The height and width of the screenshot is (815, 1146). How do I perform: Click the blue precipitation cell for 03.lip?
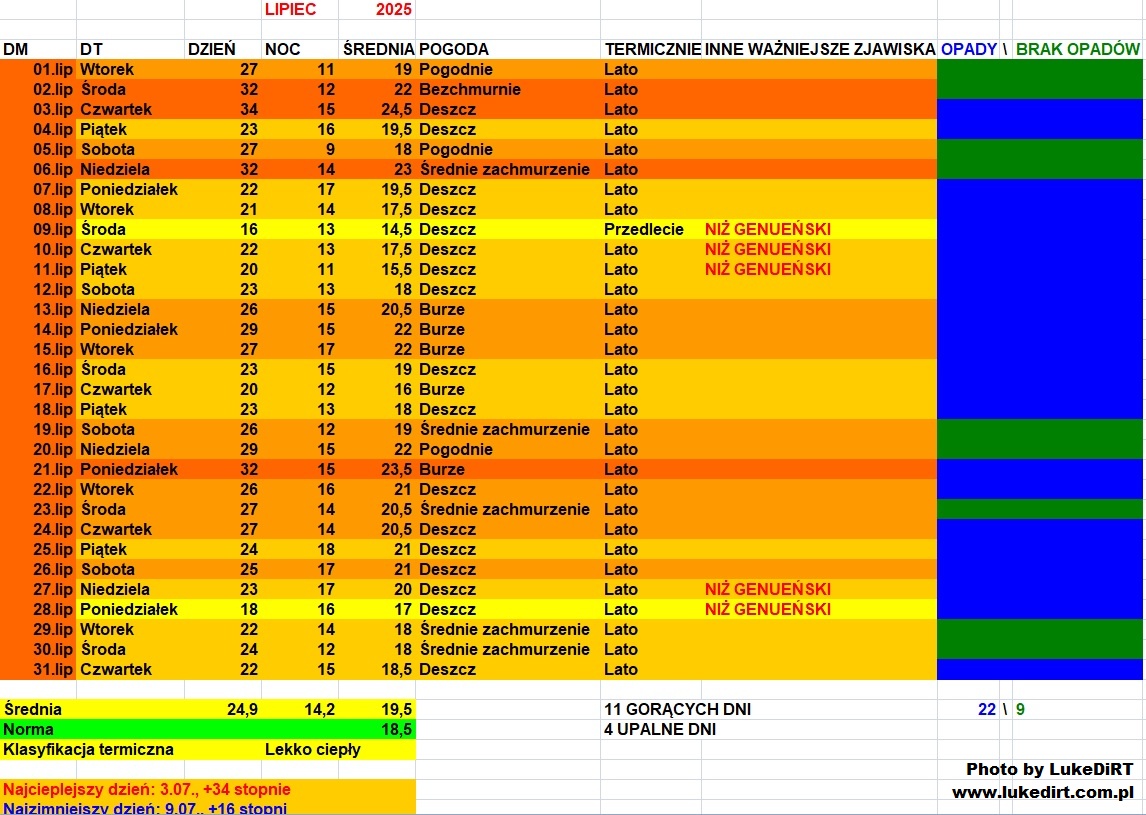click(1040, 109)
